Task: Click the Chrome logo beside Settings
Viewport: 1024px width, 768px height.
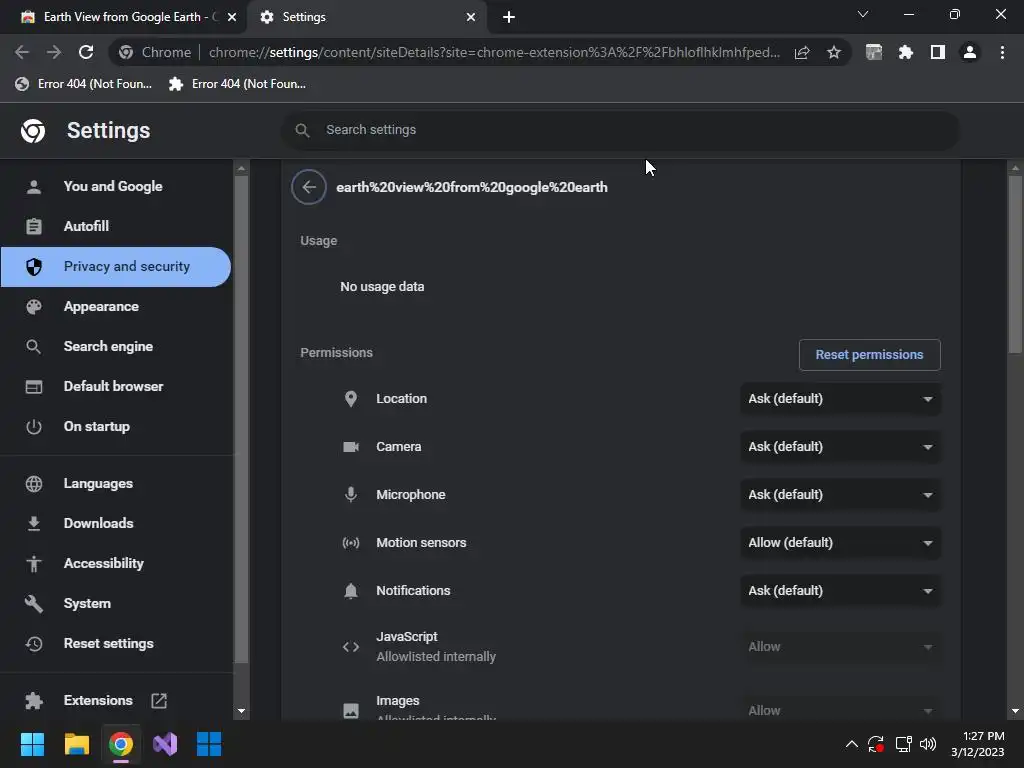Action: [x=33, y=131]
